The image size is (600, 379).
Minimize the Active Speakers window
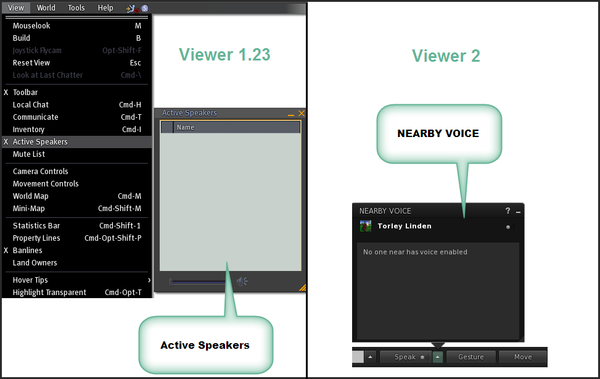click(x=291, y=114)
